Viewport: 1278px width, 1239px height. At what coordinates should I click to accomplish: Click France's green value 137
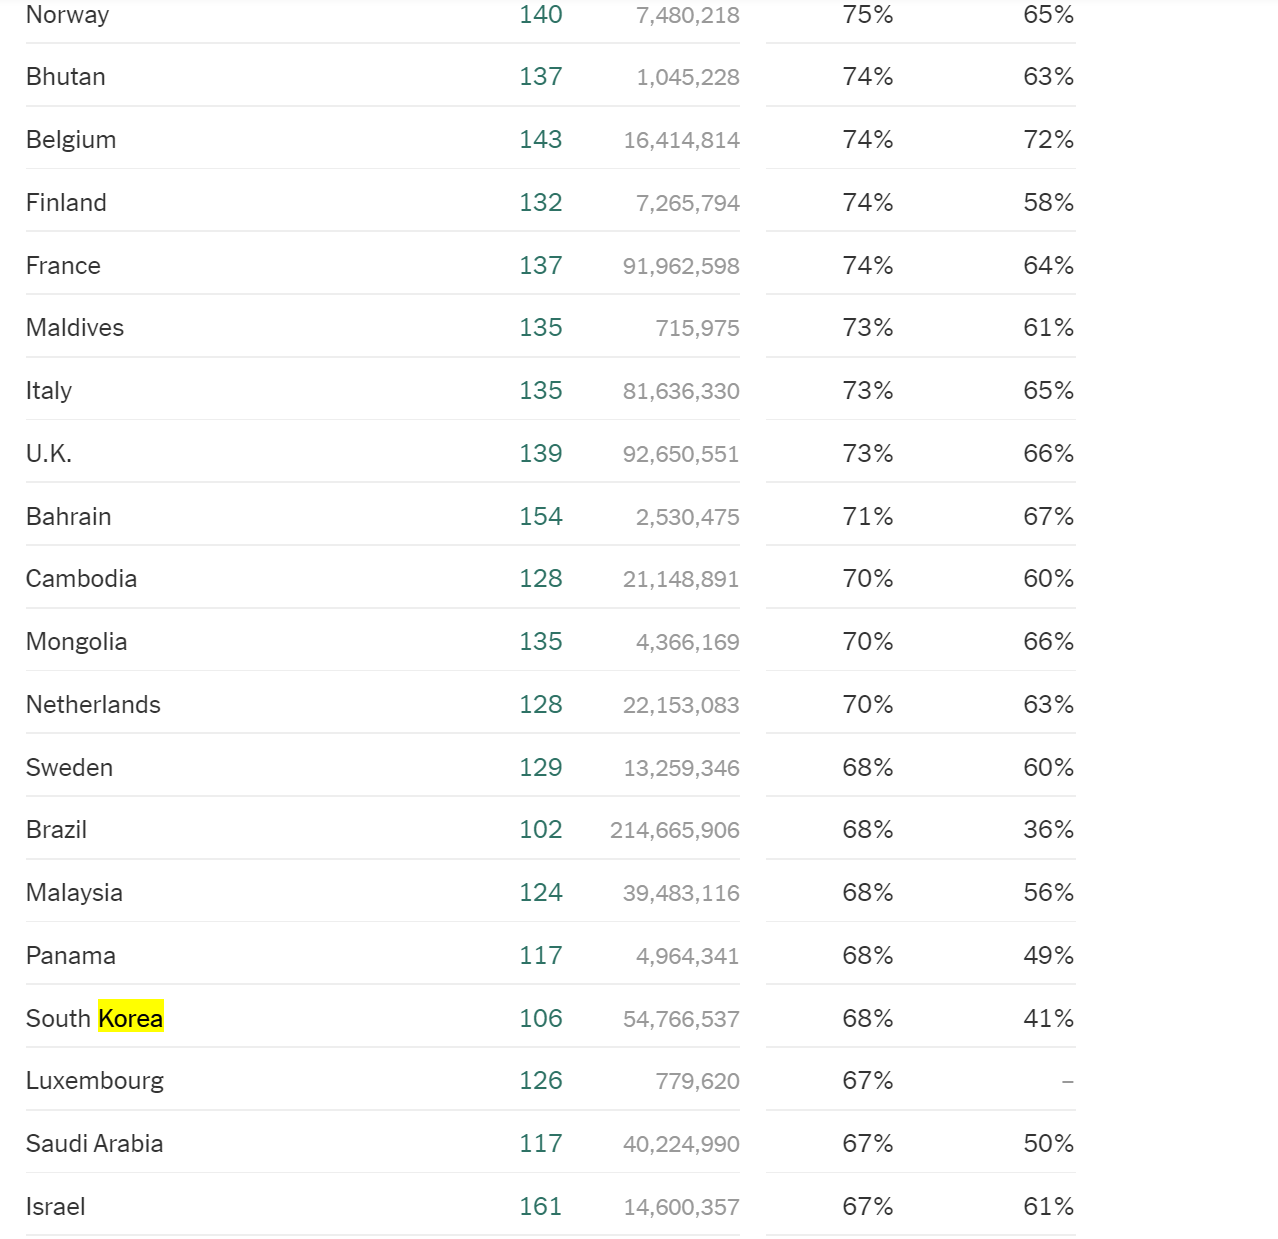click(541, 266)
